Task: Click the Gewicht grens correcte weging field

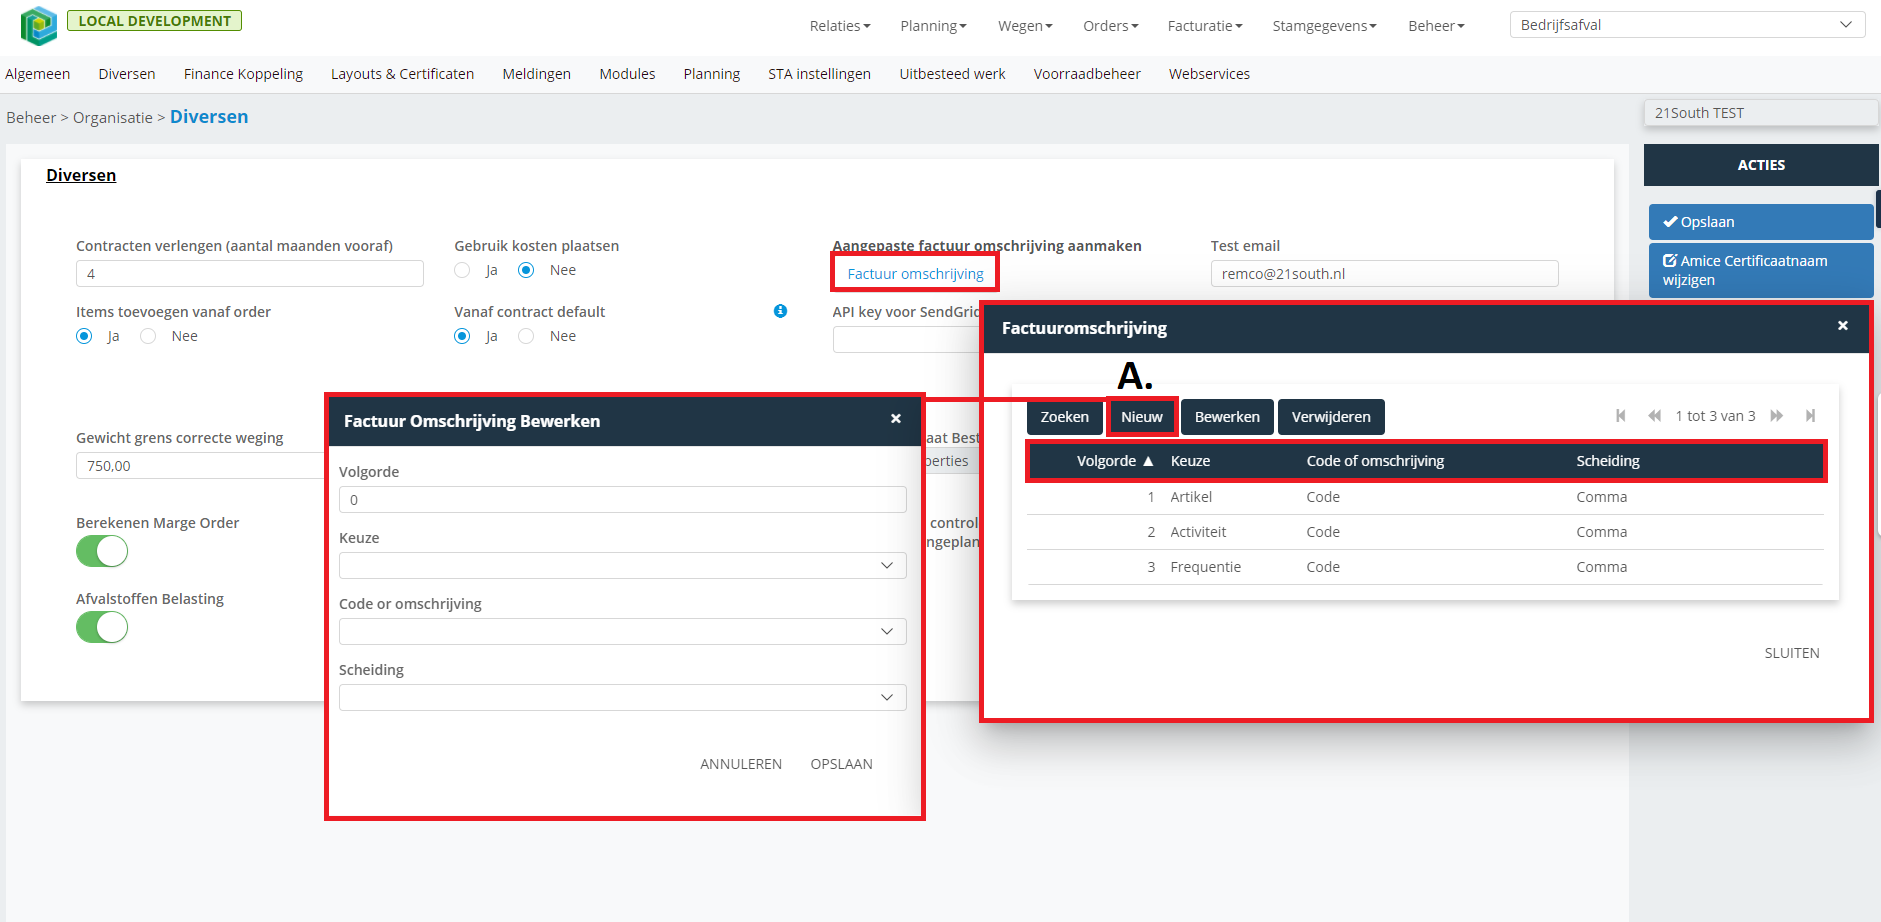Action: 202,466
